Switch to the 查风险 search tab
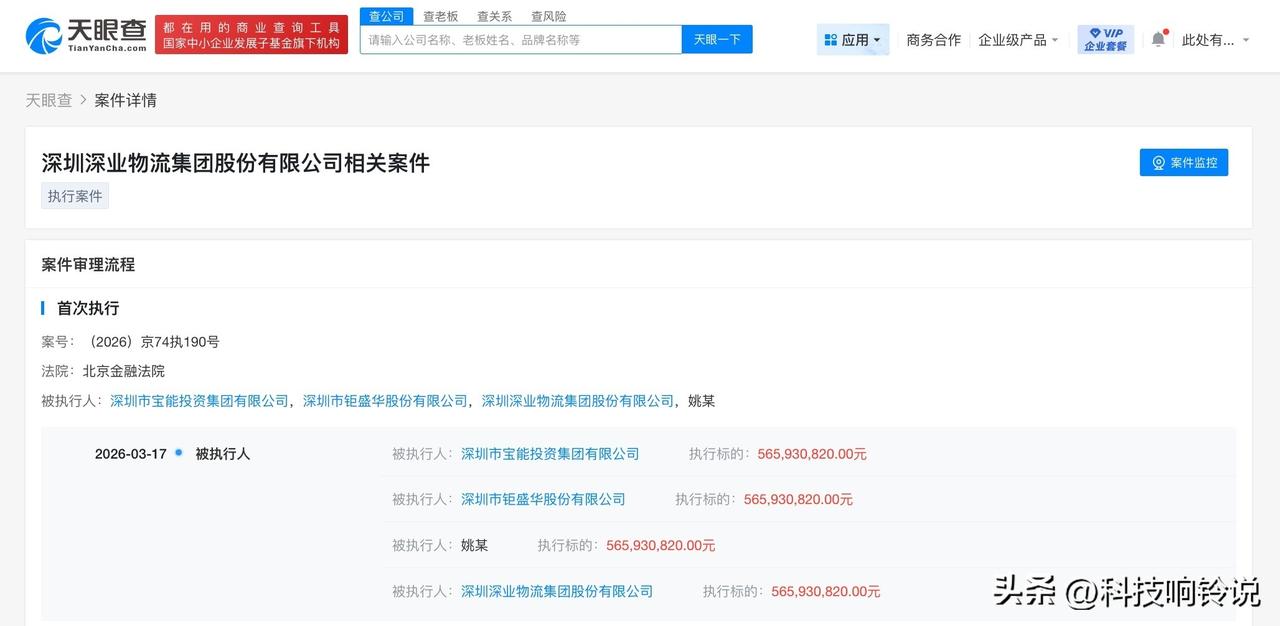Image resolution: width=1280 pixels, height=626 pixels. [x=548, y=16]
